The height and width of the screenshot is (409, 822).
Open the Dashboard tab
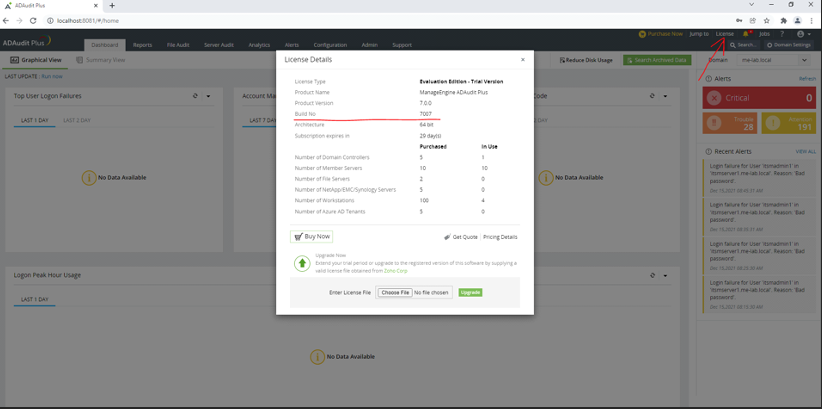coord(105,45)
